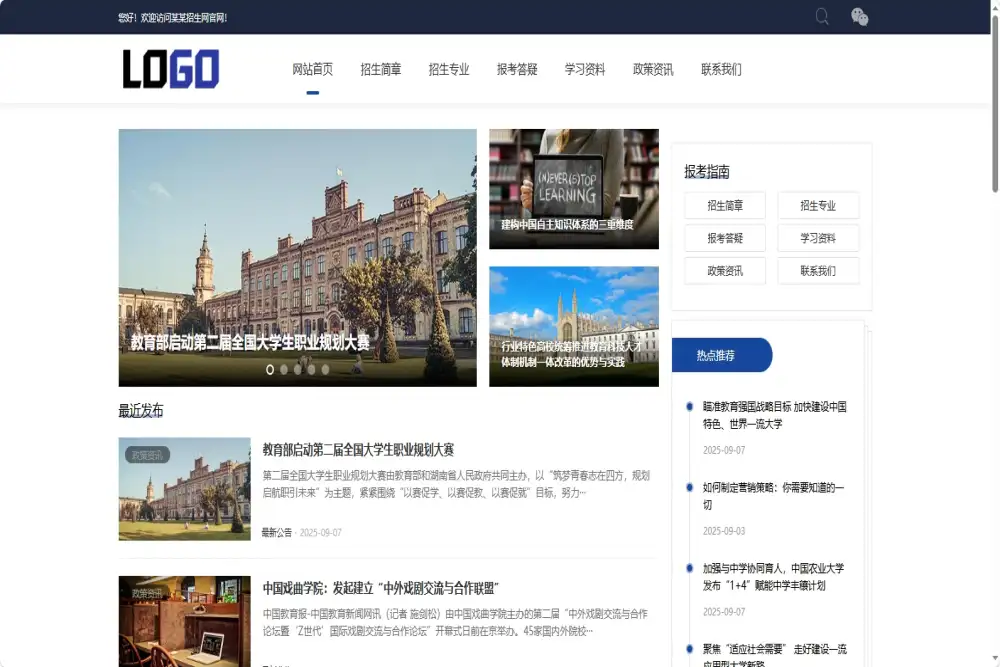Click 政策资讯 button in 报考指南 panel
This screenshot has height=667, width=1000.
pyautogui.click(x=724, y=271)
